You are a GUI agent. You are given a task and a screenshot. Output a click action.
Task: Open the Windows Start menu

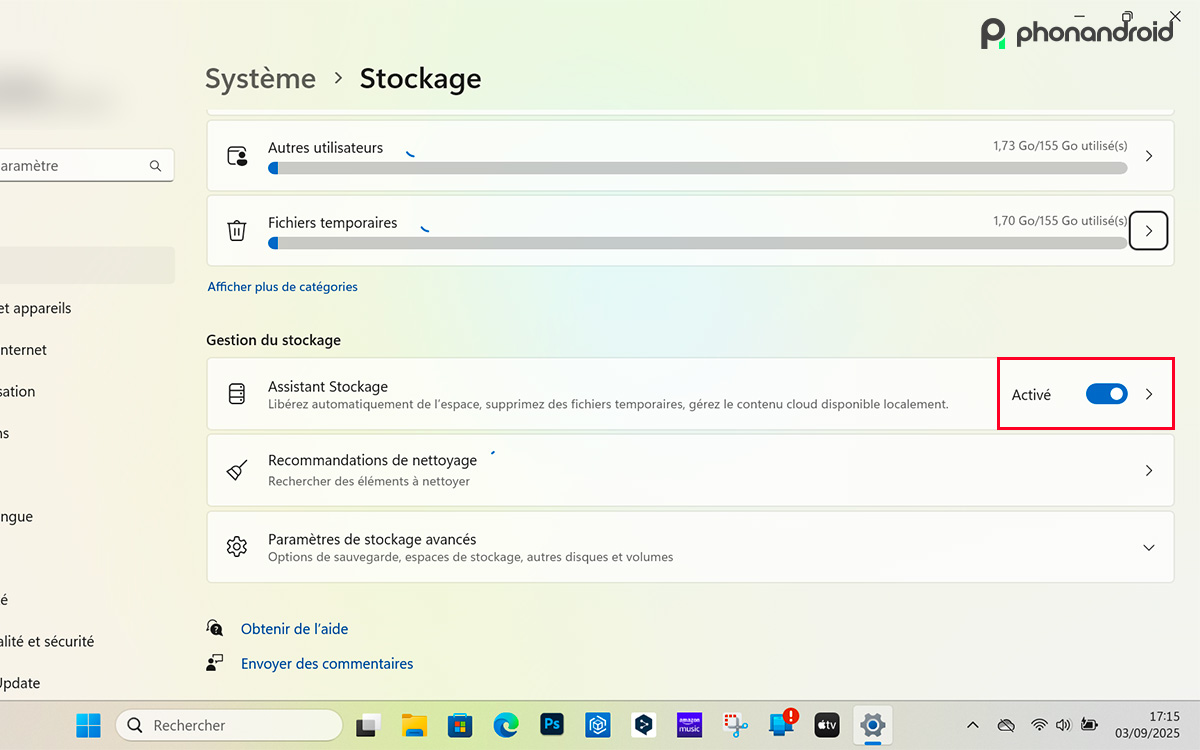[x=88, y=725]
